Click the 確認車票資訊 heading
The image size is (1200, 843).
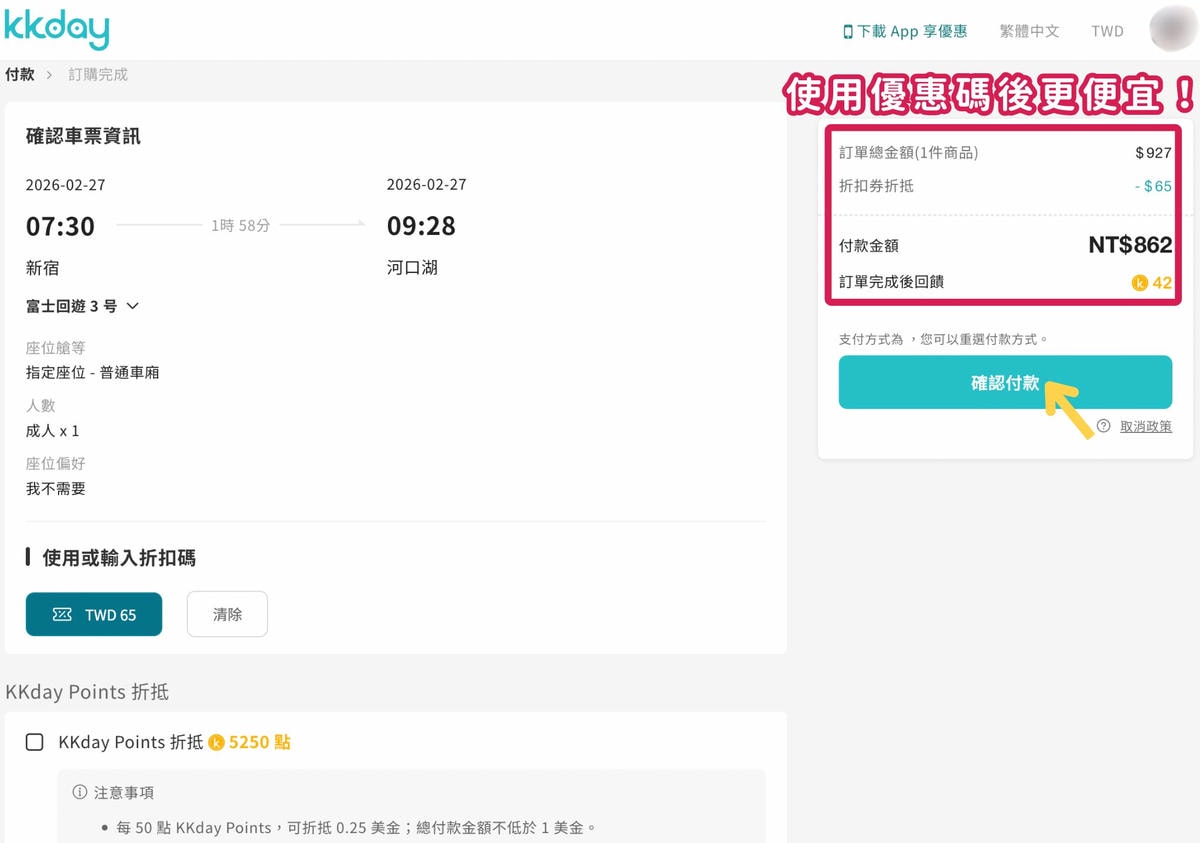tap(83, 136)
